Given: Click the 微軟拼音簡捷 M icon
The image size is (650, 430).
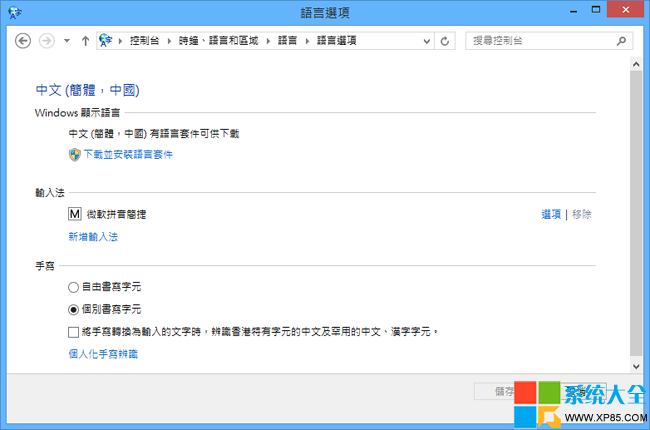Looking at the screenshot, I should point(75,214).
